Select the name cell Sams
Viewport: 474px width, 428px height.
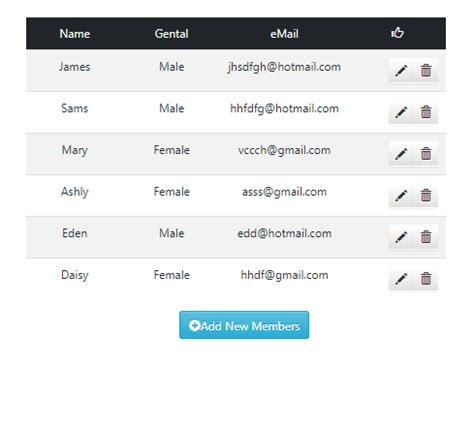[75, 108]
